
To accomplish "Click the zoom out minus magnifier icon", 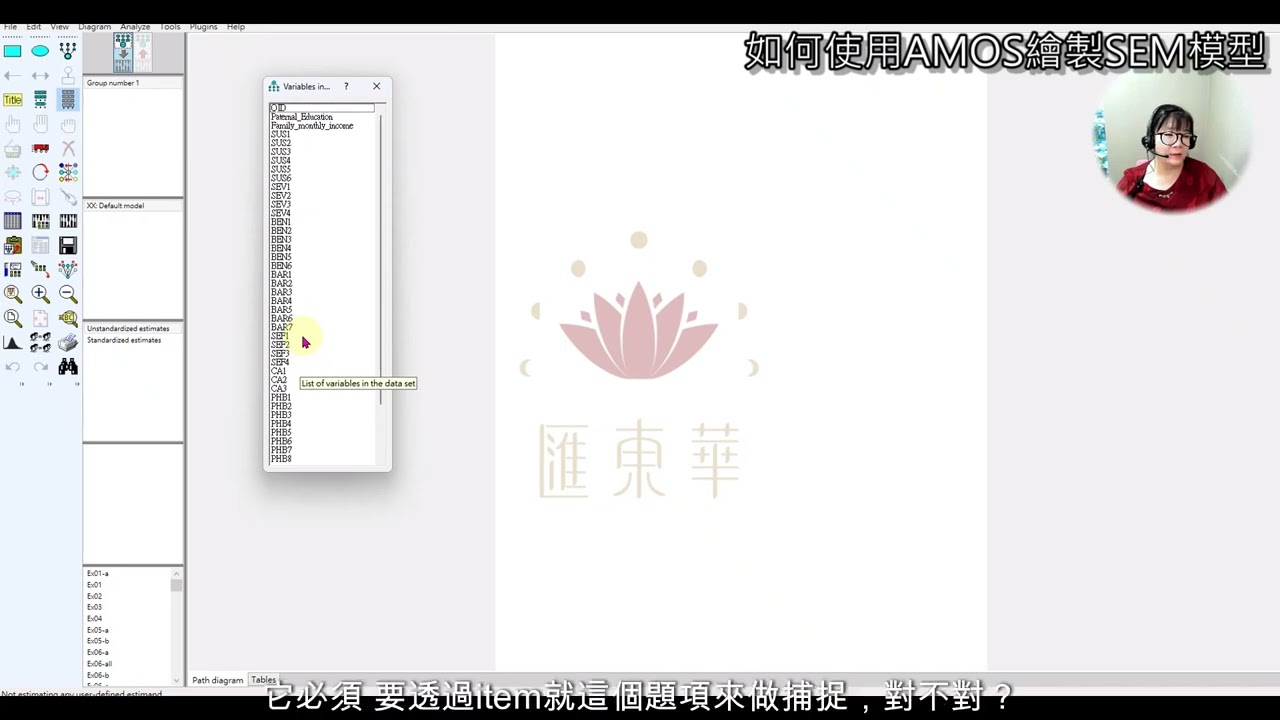I will point(67,294).
